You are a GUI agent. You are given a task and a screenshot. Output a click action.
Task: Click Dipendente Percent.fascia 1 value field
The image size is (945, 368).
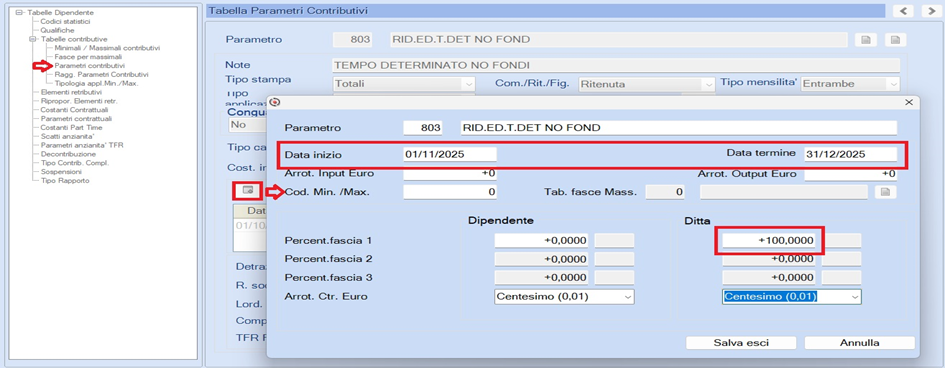point(541,240)
